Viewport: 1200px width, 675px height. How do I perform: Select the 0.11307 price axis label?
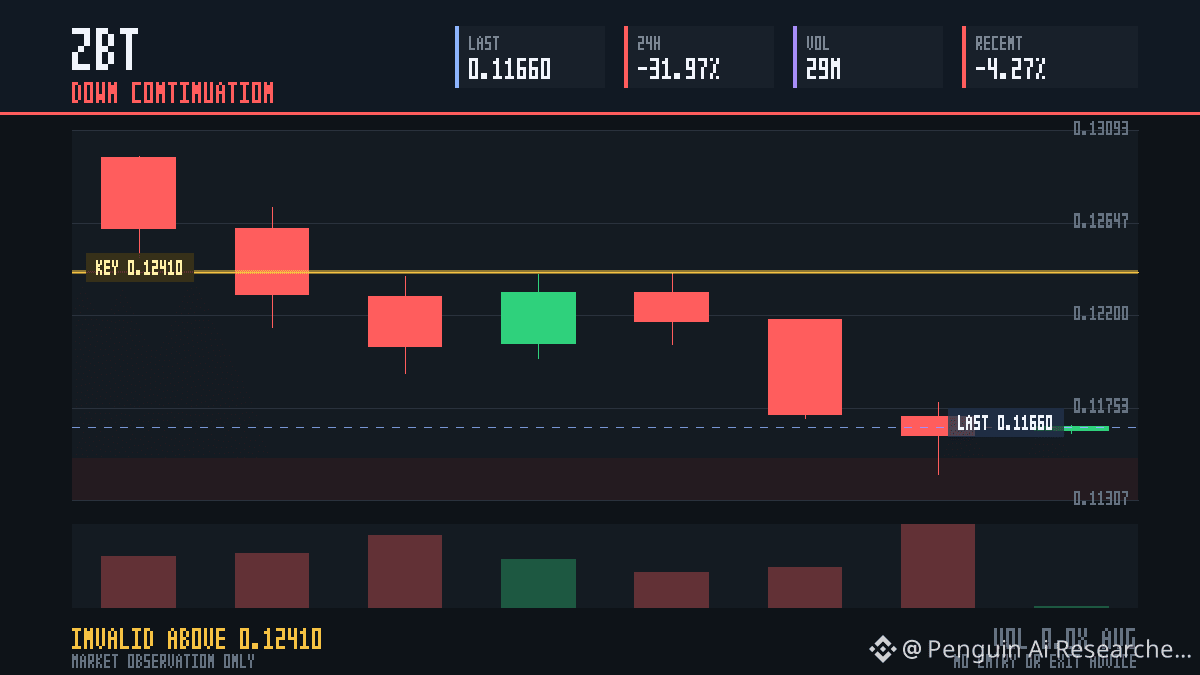1100,498
